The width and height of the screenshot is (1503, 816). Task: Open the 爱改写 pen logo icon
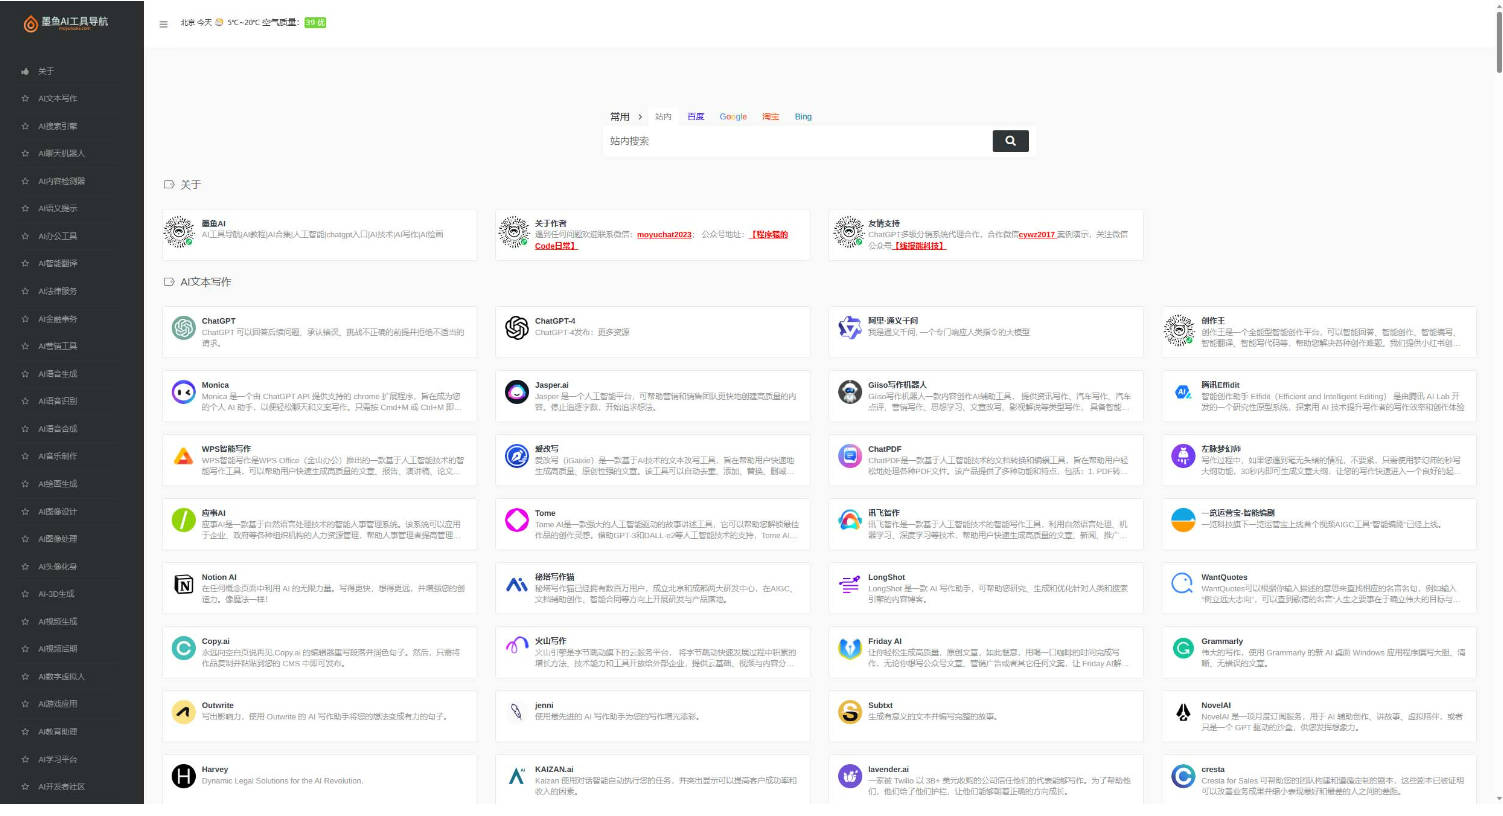tap(517, 456)
